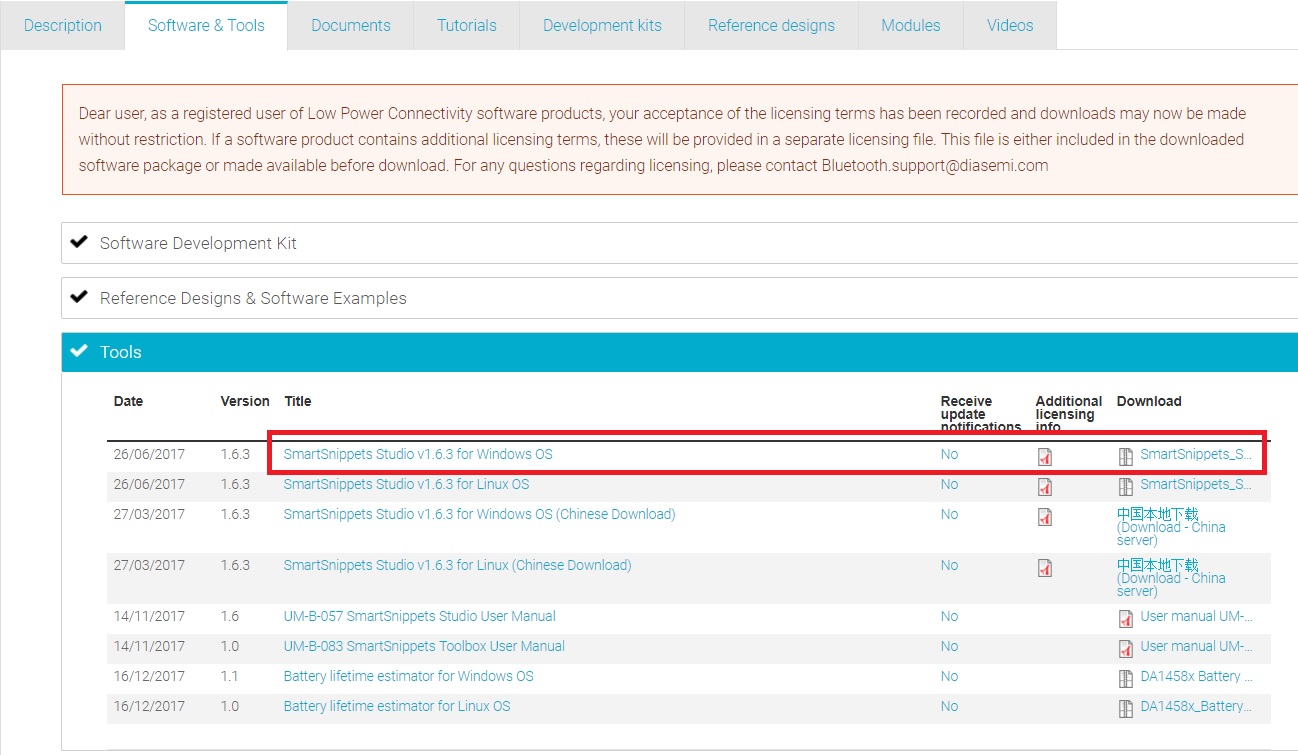The height and width of the screenshot is (755, 1298).
Task: Open UM-B-083 SmartSnippets Toolbox User Manual link
Action: 424,646
